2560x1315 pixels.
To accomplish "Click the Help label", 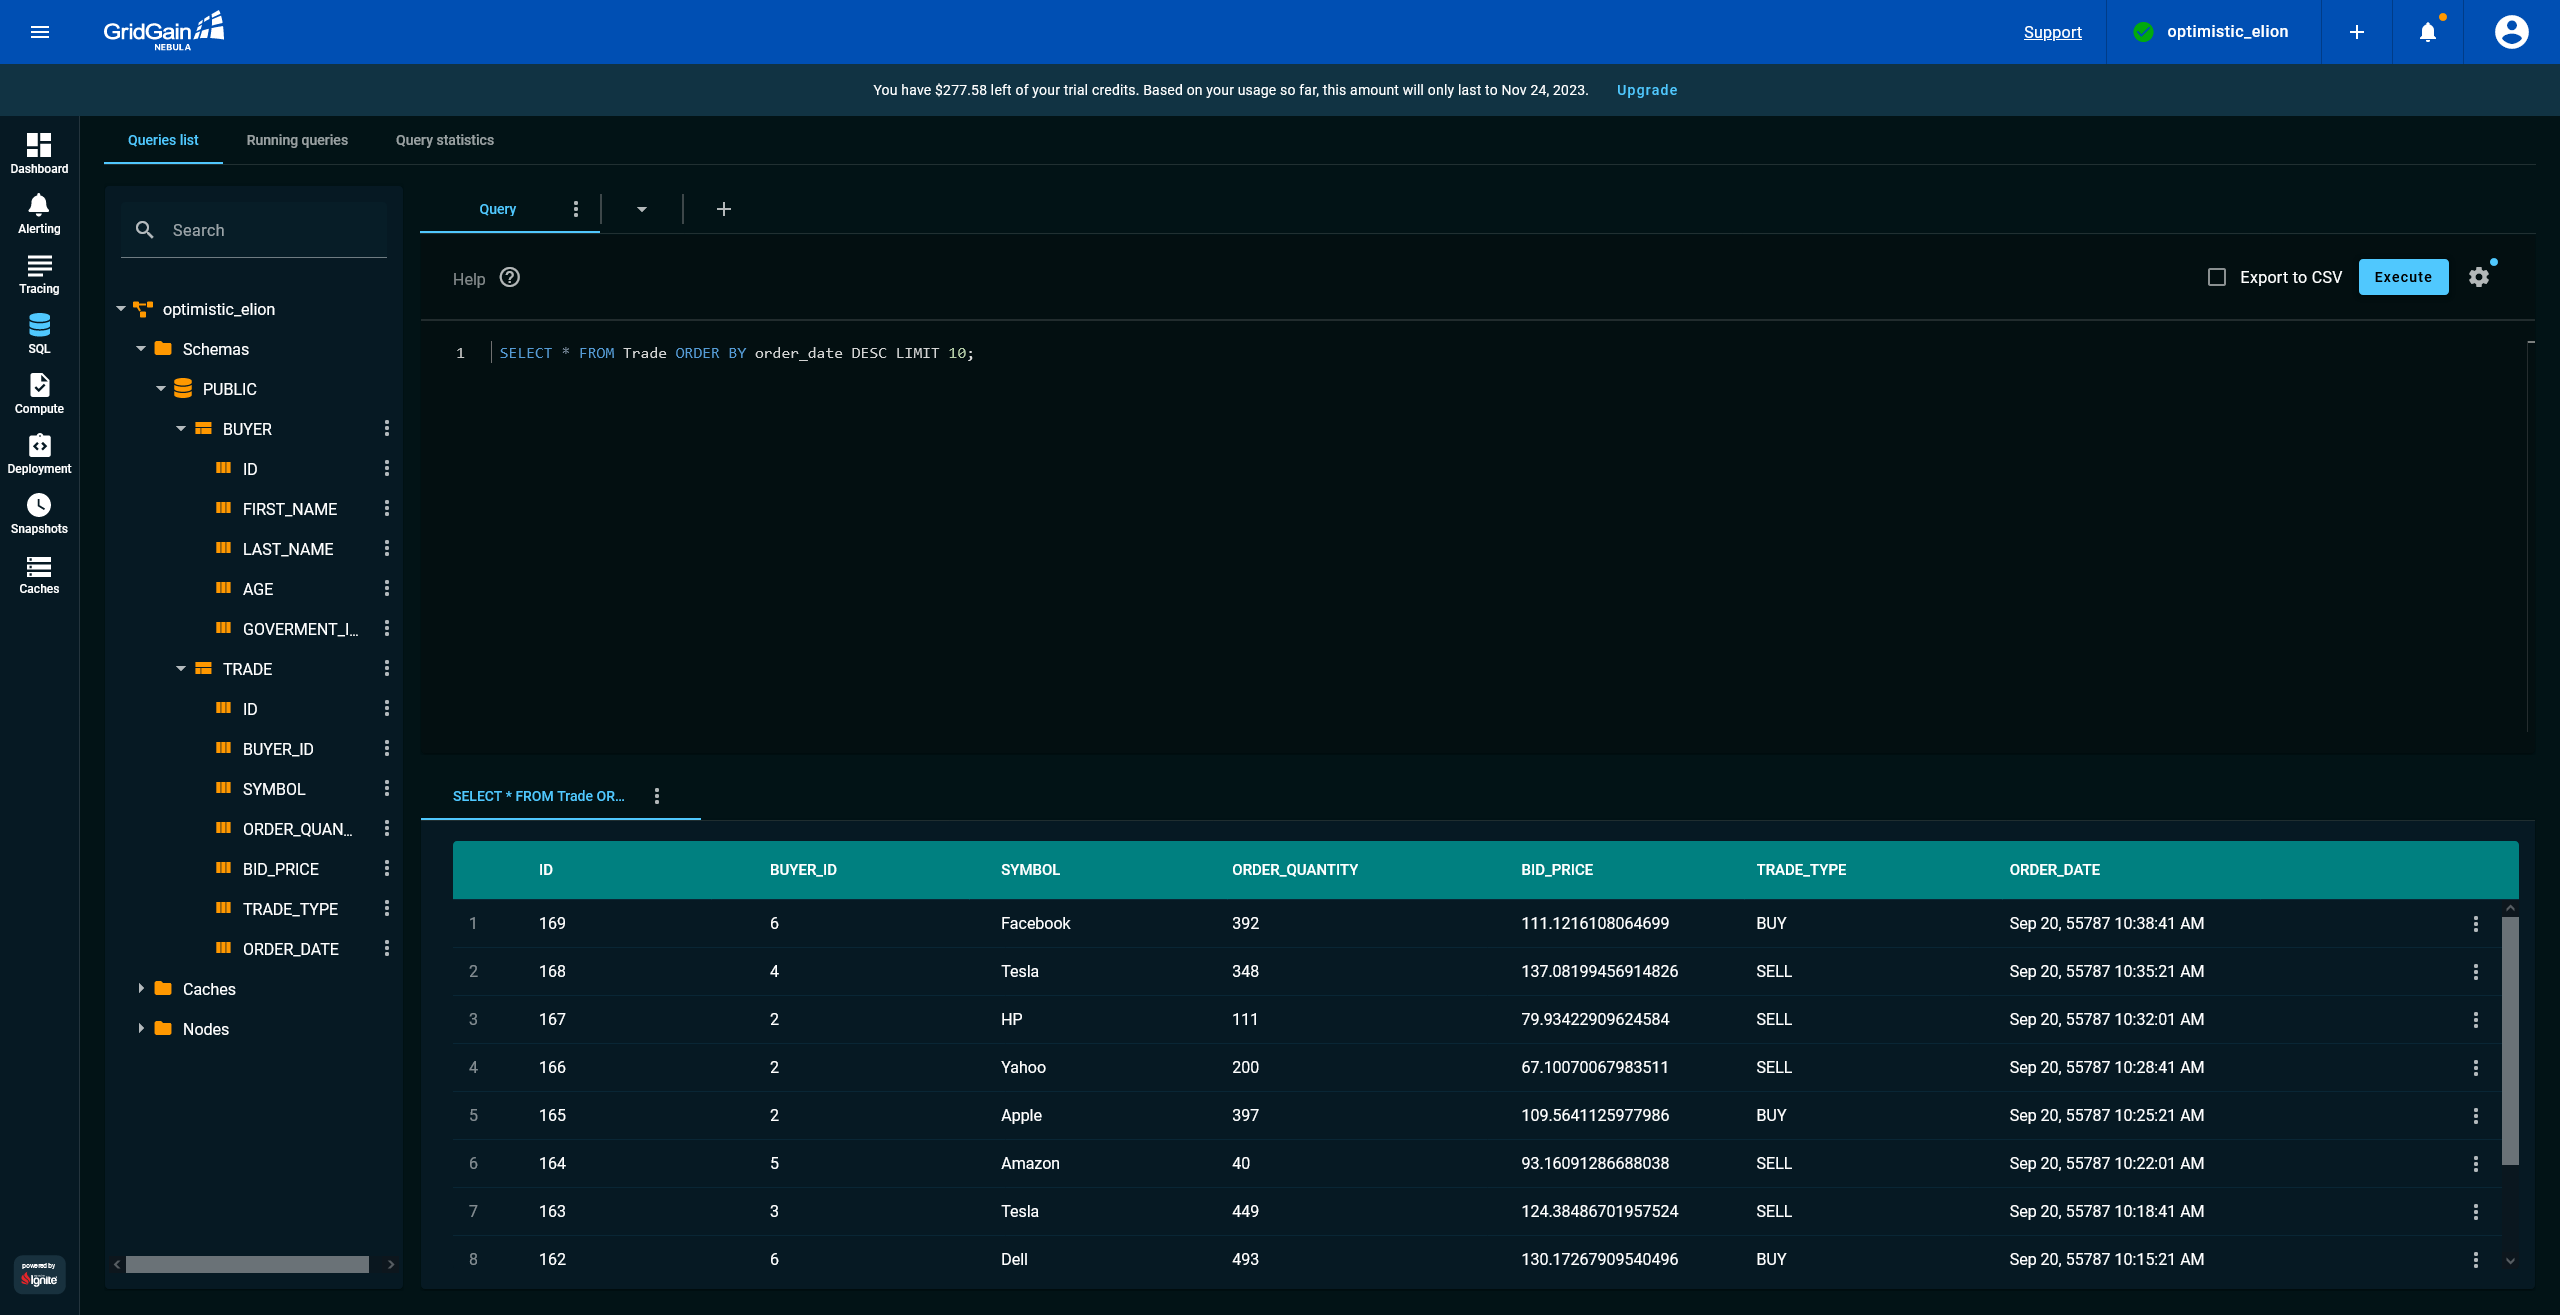I will pyautogui.click(x=468, y=279).
